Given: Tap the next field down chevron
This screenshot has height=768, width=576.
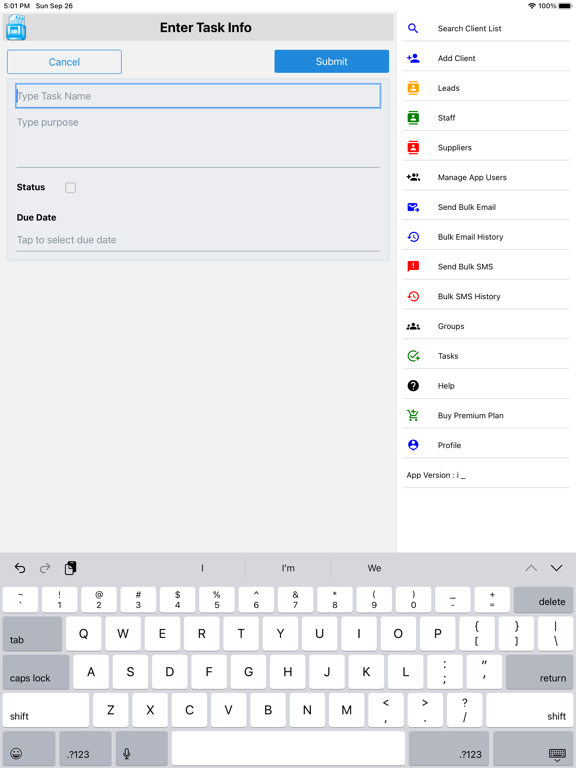Looking at the screenshot, I should [x=556, y=568].
